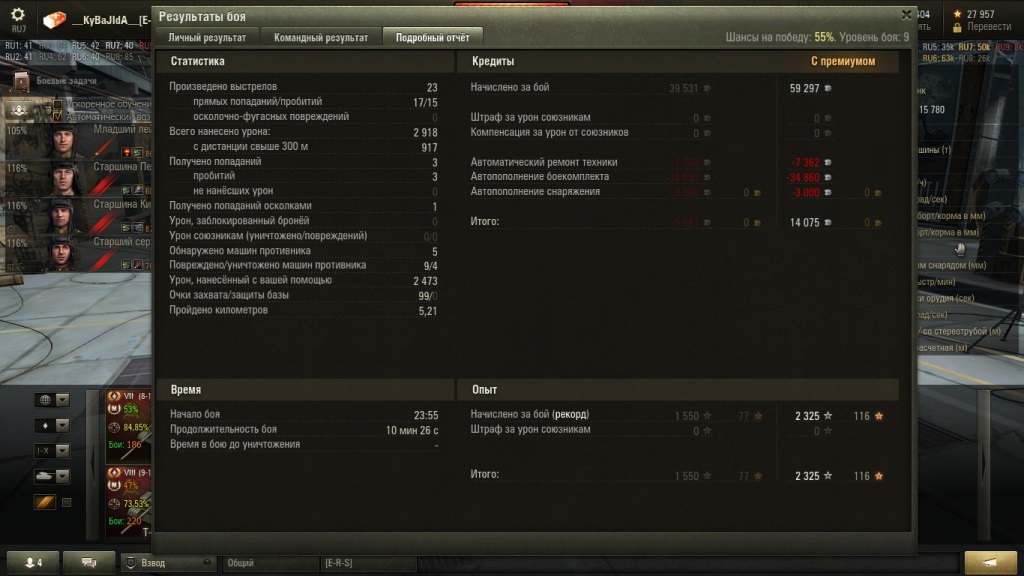The height and width of the screenshot is (576, 1024).
Task: Enable Ускоренное обучение checkbox
Action: [x=57, y=104]
